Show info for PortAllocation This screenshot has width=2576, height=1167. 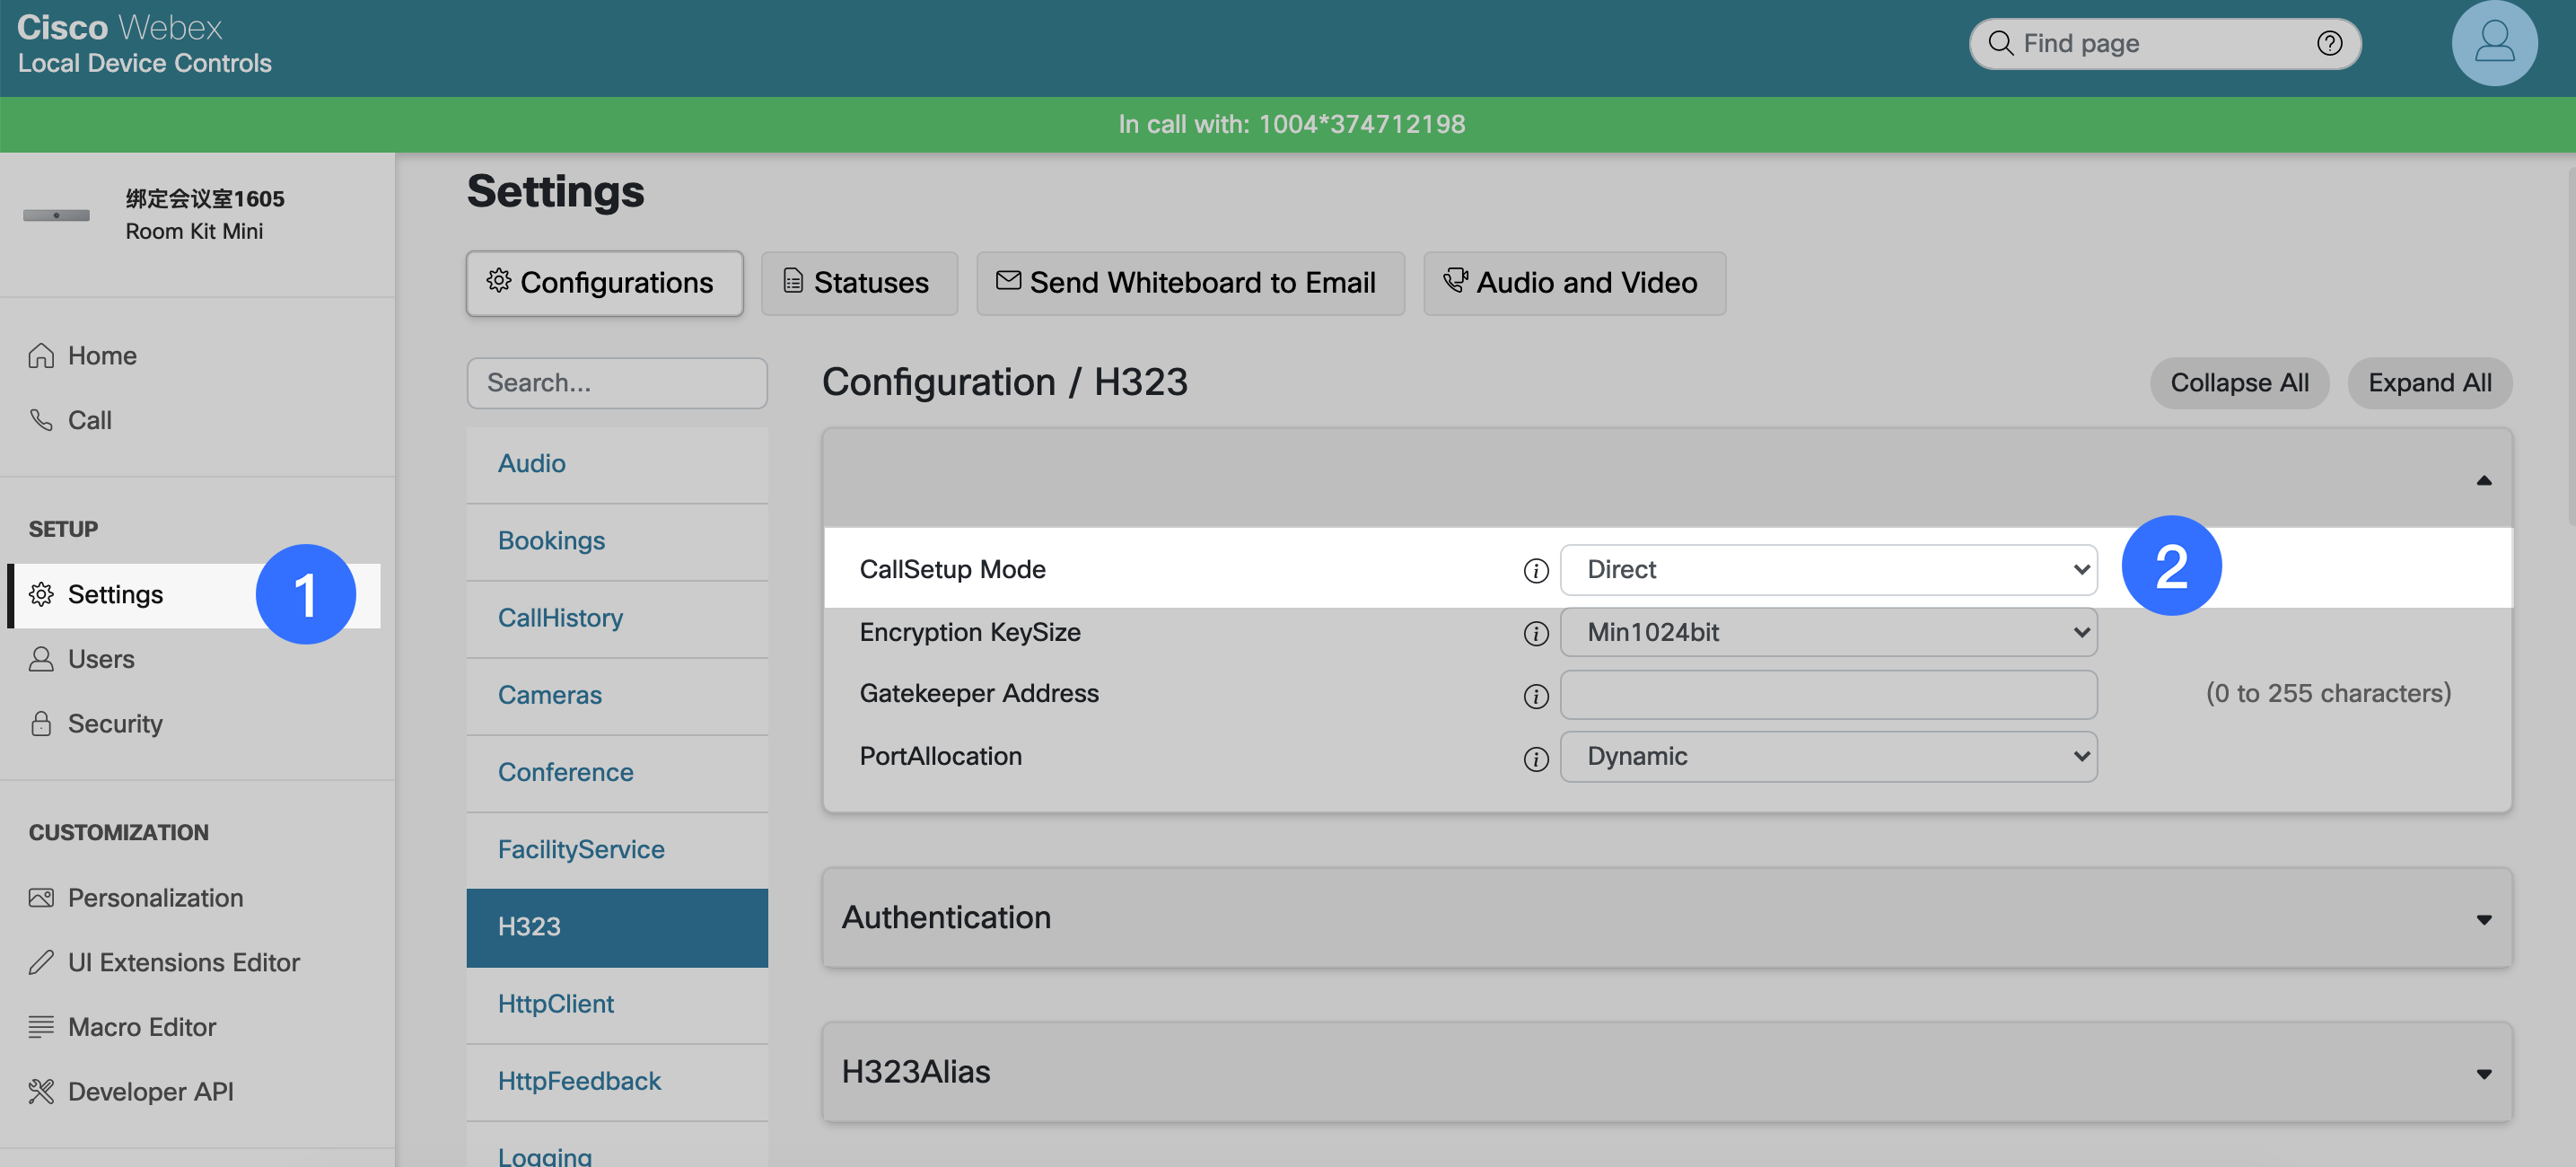pyautogui.click(x=1536, y=759)
